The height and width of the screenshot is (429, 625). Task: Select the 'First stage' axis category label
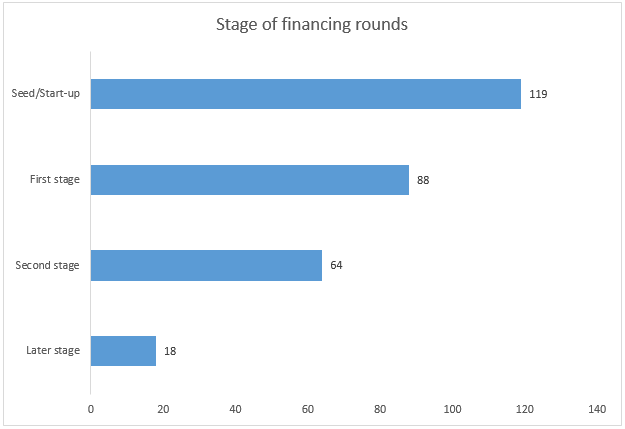click(x=55, y=180)
